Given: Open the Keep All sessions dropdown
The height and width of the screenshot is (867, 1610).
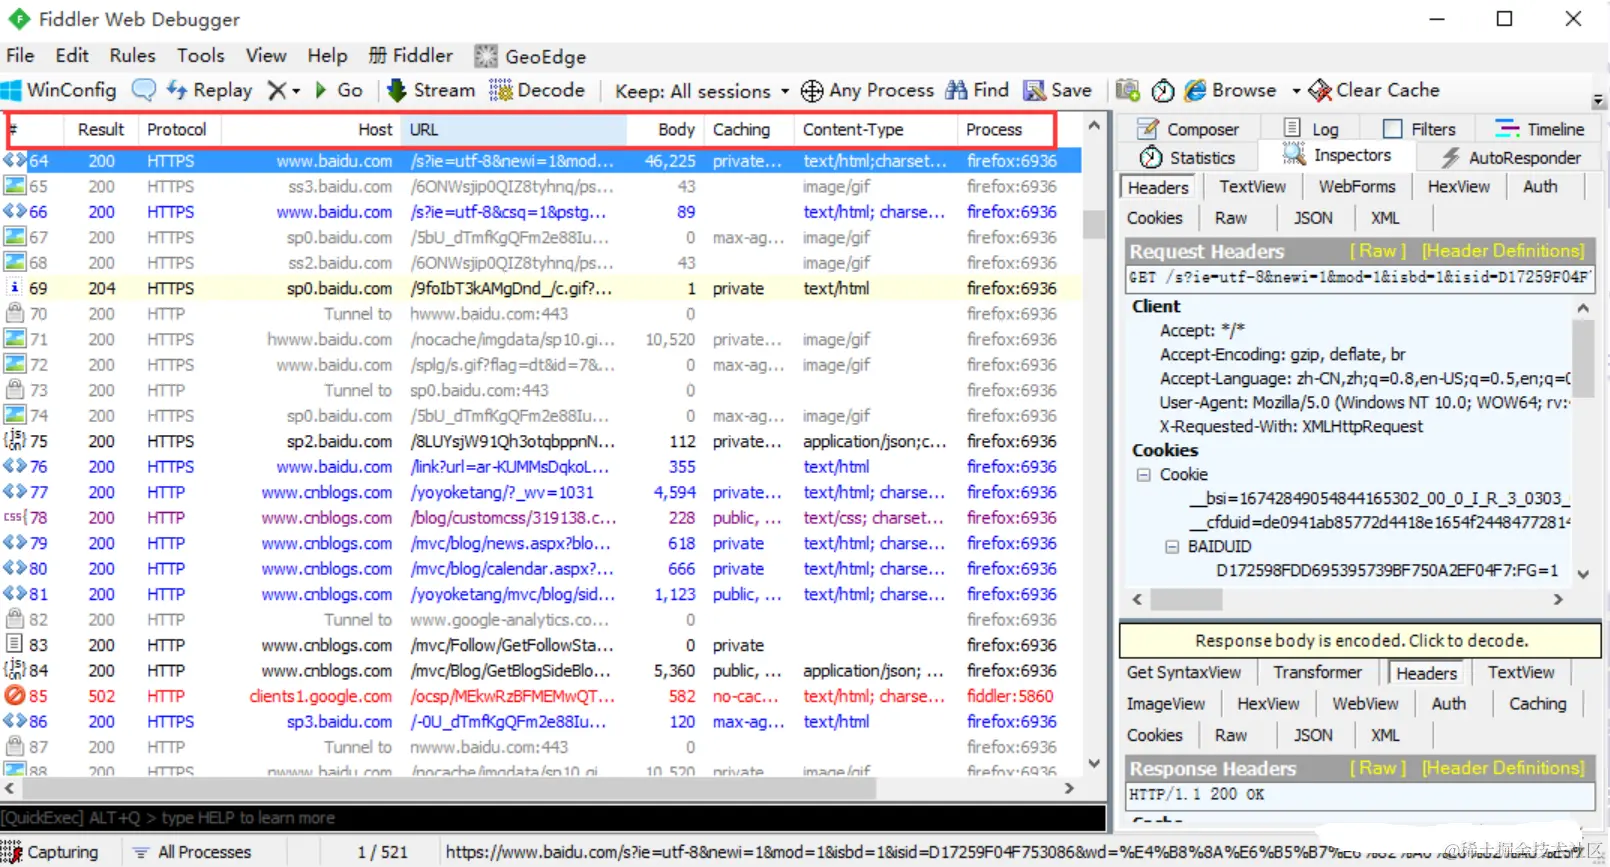Looking at the screenshot, I should 702,91.
